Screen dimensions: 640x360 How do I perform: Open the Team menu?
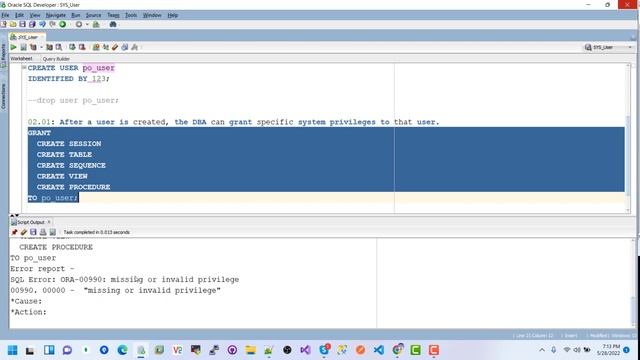point(113,15)
